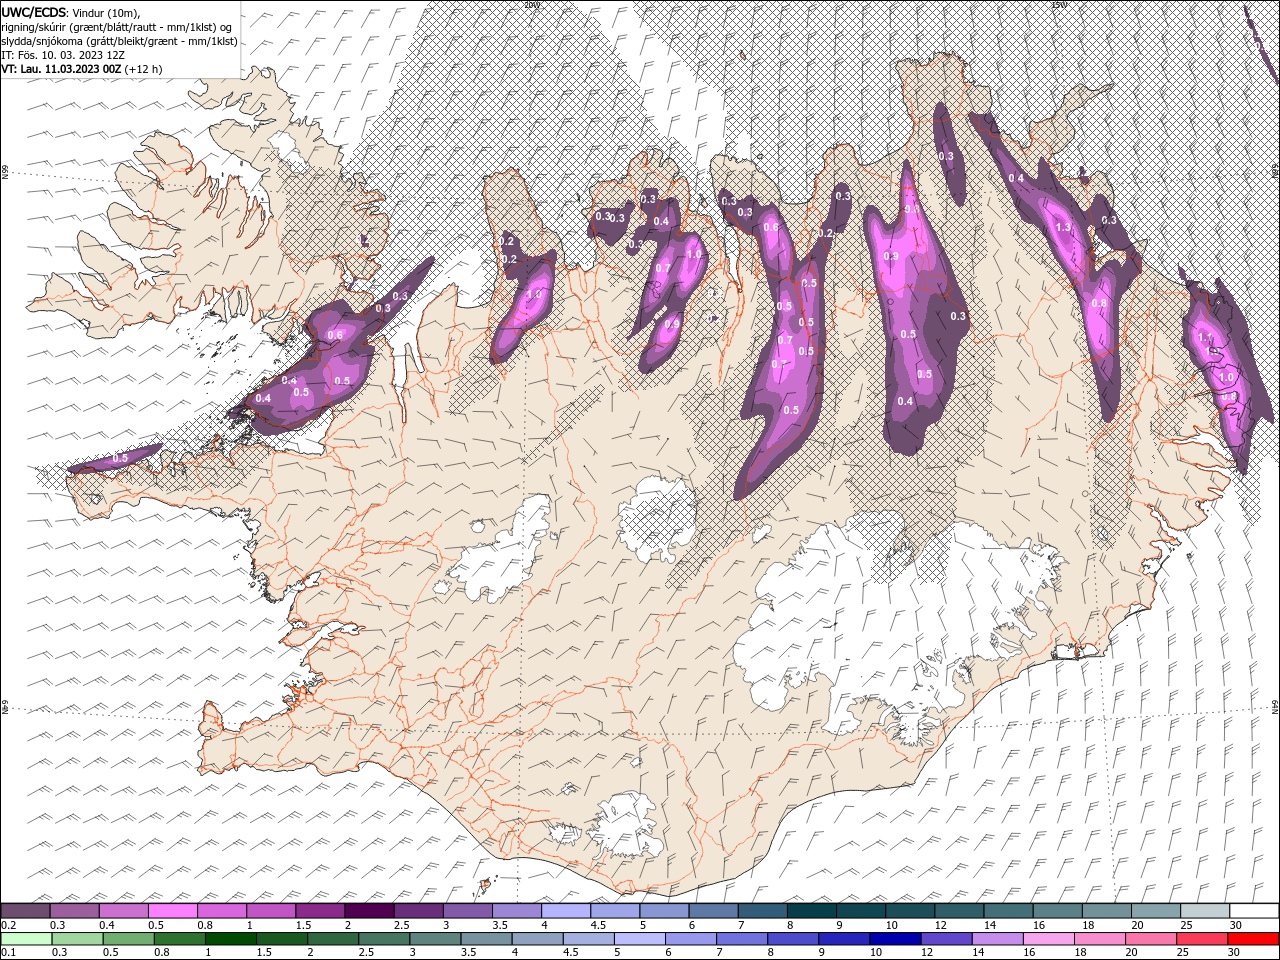Pick the darkest green 1 swatch in rain scale
The image size is (1280, 960).
click(230, 939)
